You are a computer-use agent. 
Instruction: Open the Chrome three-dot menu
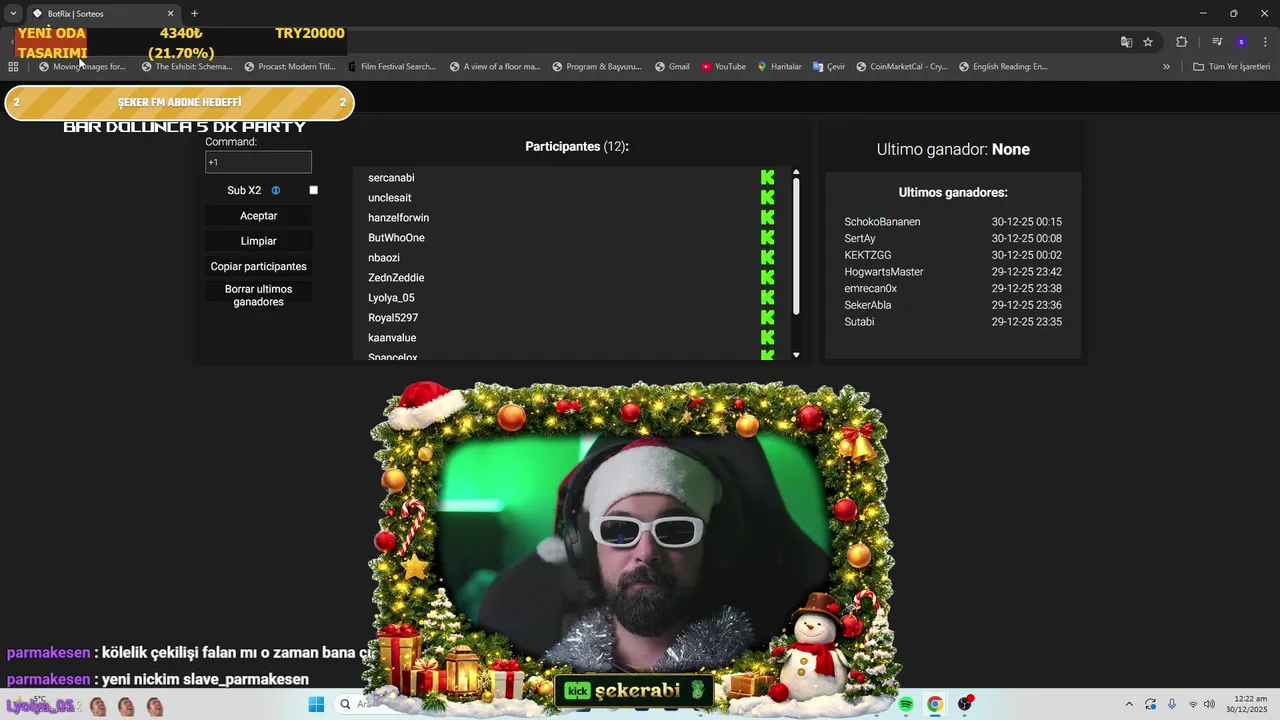pyautogui.click(x=1266, y=42)
